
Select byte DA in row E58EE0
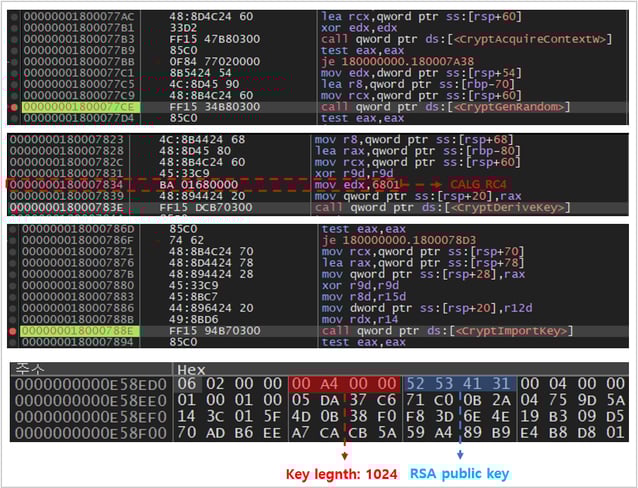330,401
